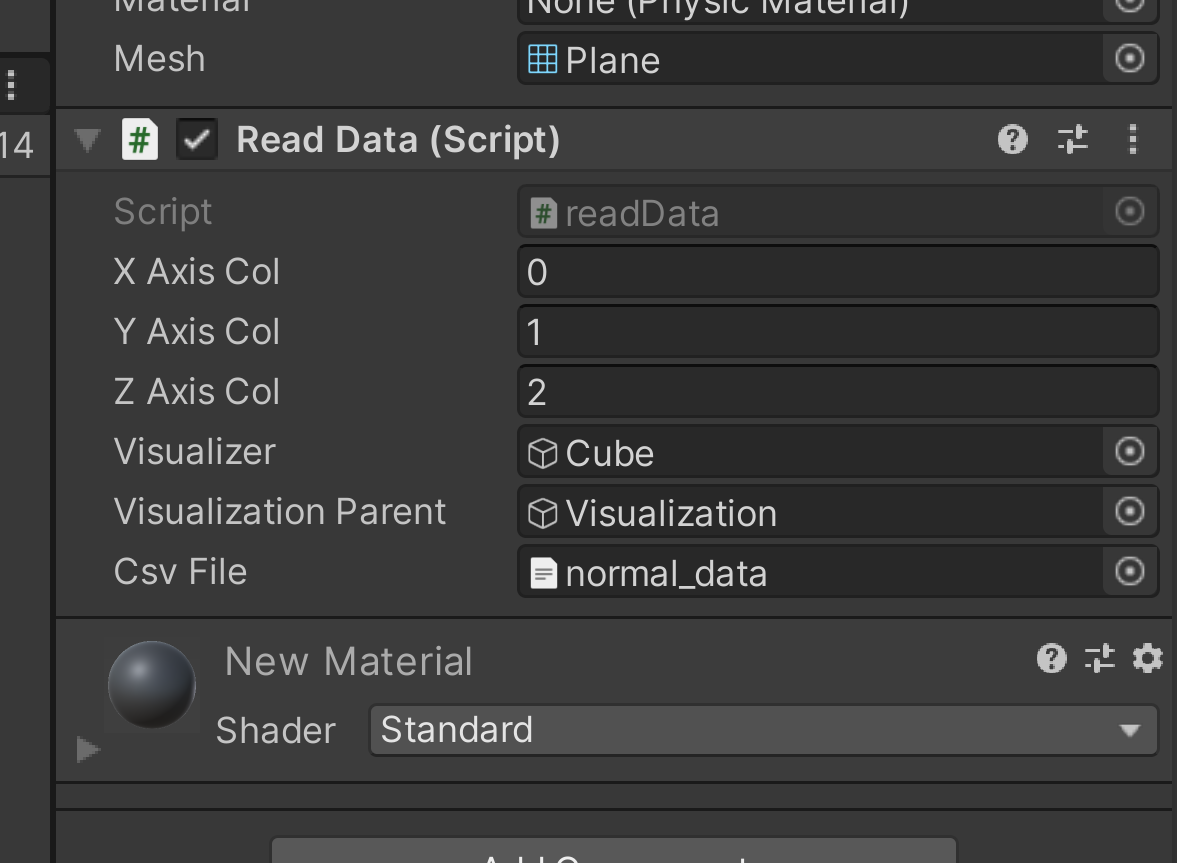Open the Visualization Parent object picker
This screenshot has width=1177, height=863.
[x=1128, y=511]
